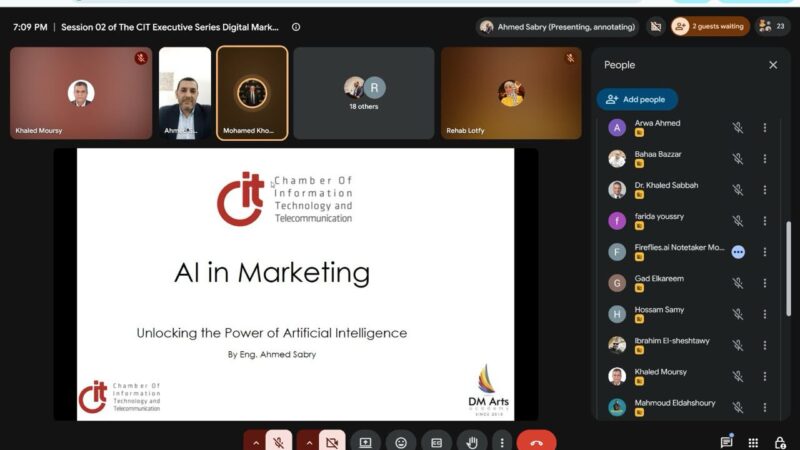Mute Gad Elkareem's microphone
The width and height of the screenshot is (800, 450).
tap(738, 283)
